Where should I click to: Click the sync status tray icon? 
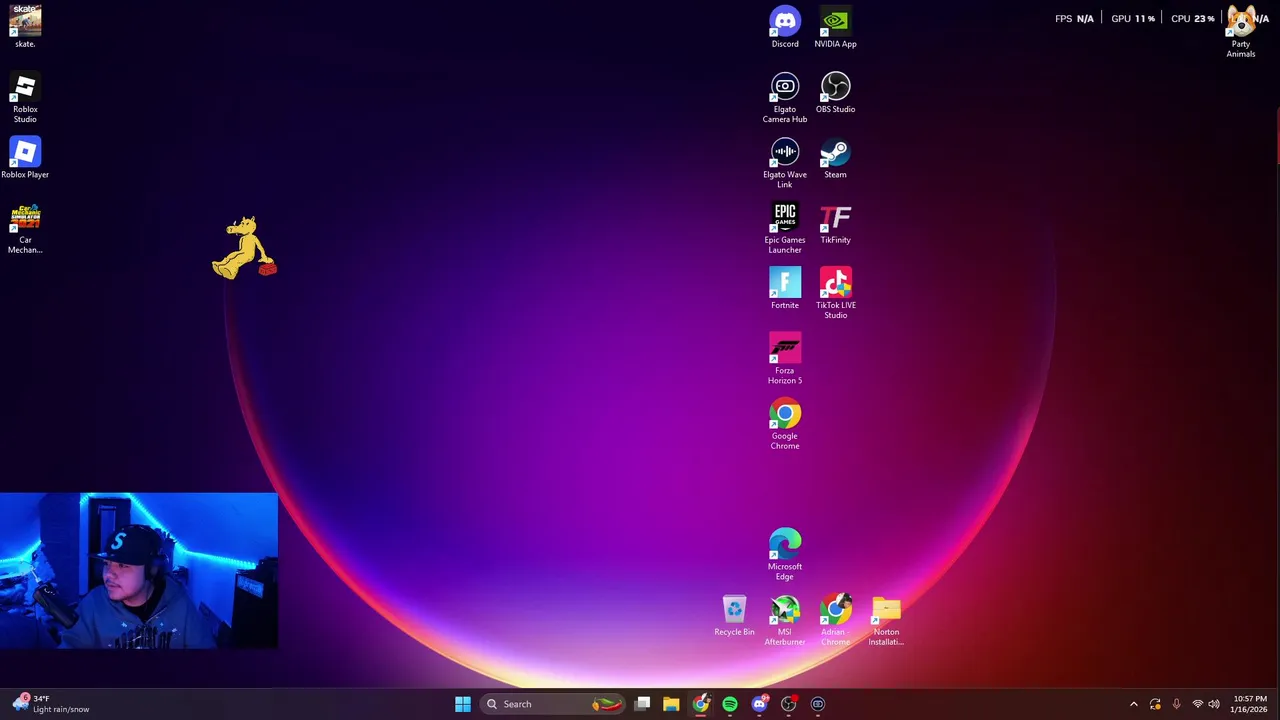tap(1155, 704)
